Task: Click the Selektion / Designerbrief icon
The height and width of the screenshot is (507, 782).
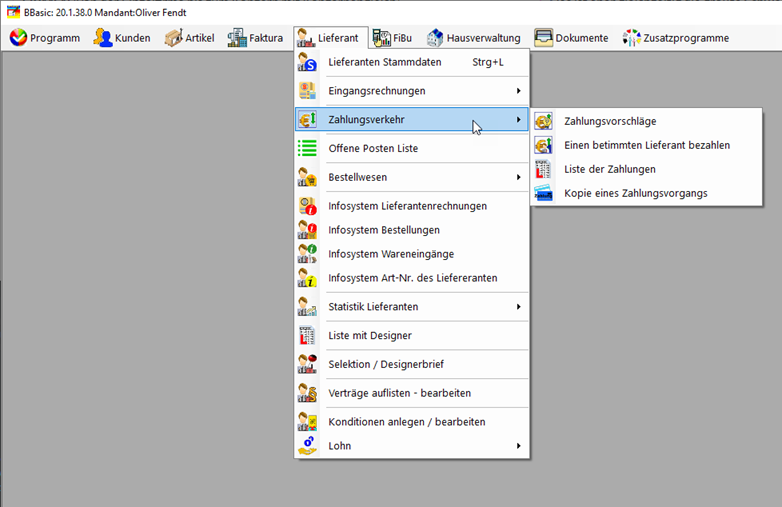Action: tap(307, 364)
